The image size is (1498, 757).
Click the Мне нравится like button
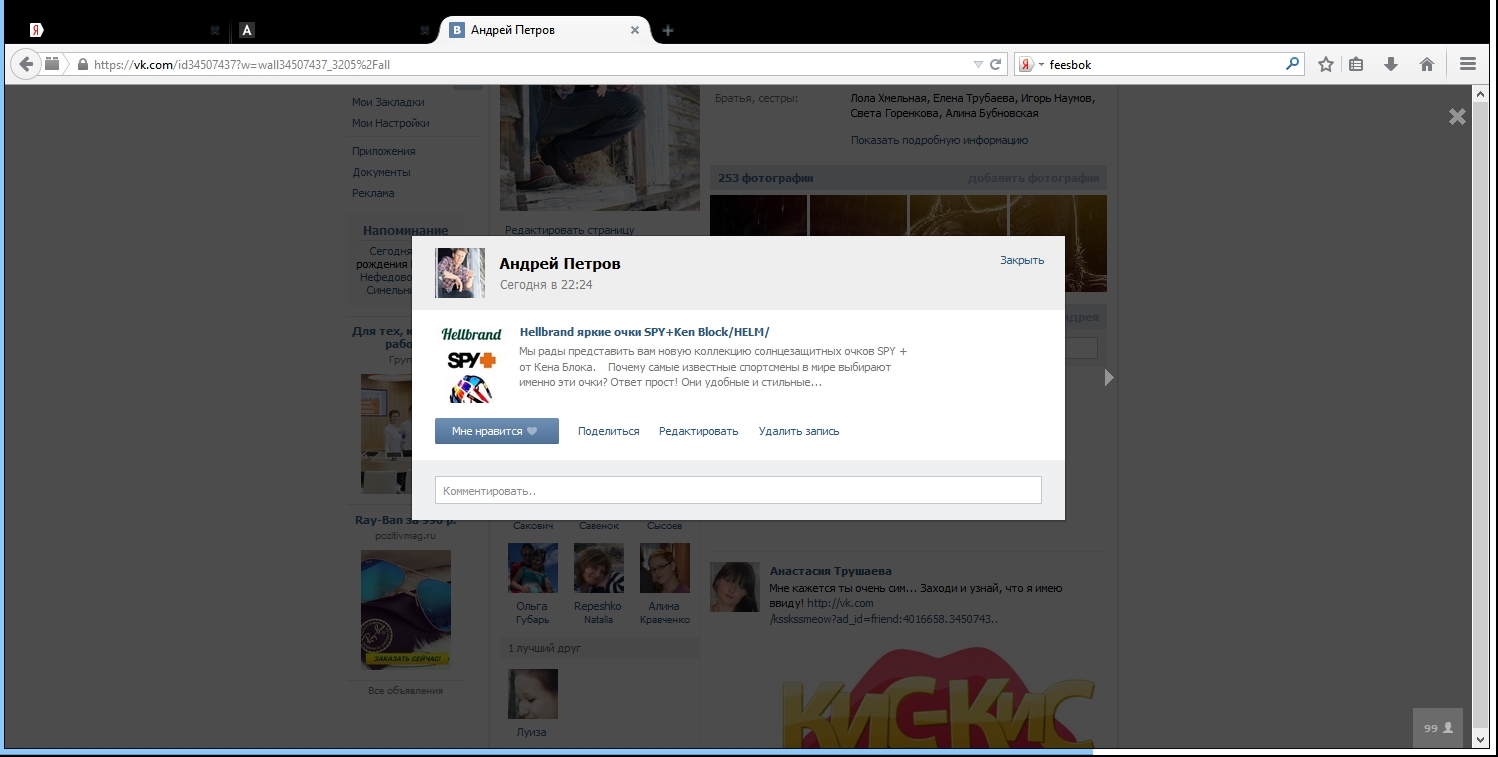coord(497,431)
